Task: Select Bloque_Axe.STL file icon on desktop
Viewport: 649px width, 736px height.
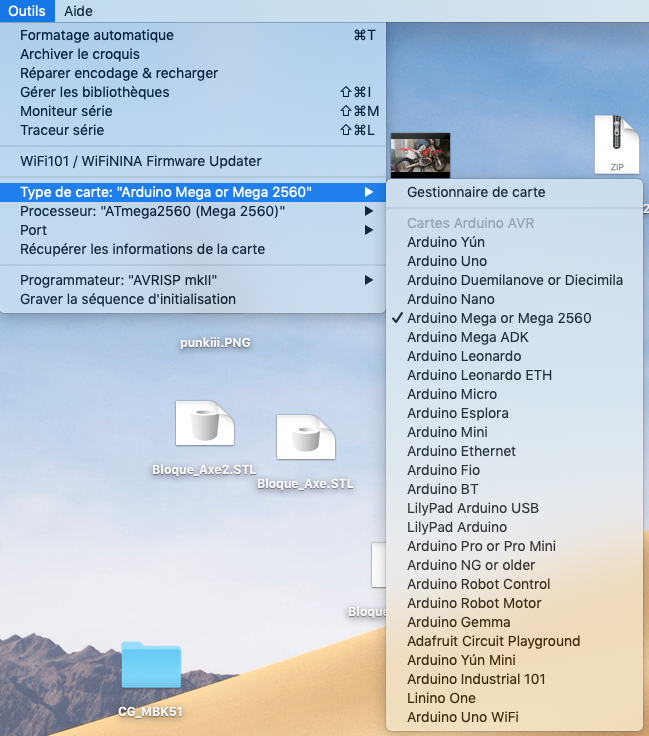Action: pyautogui.click(x=306, y=437)
